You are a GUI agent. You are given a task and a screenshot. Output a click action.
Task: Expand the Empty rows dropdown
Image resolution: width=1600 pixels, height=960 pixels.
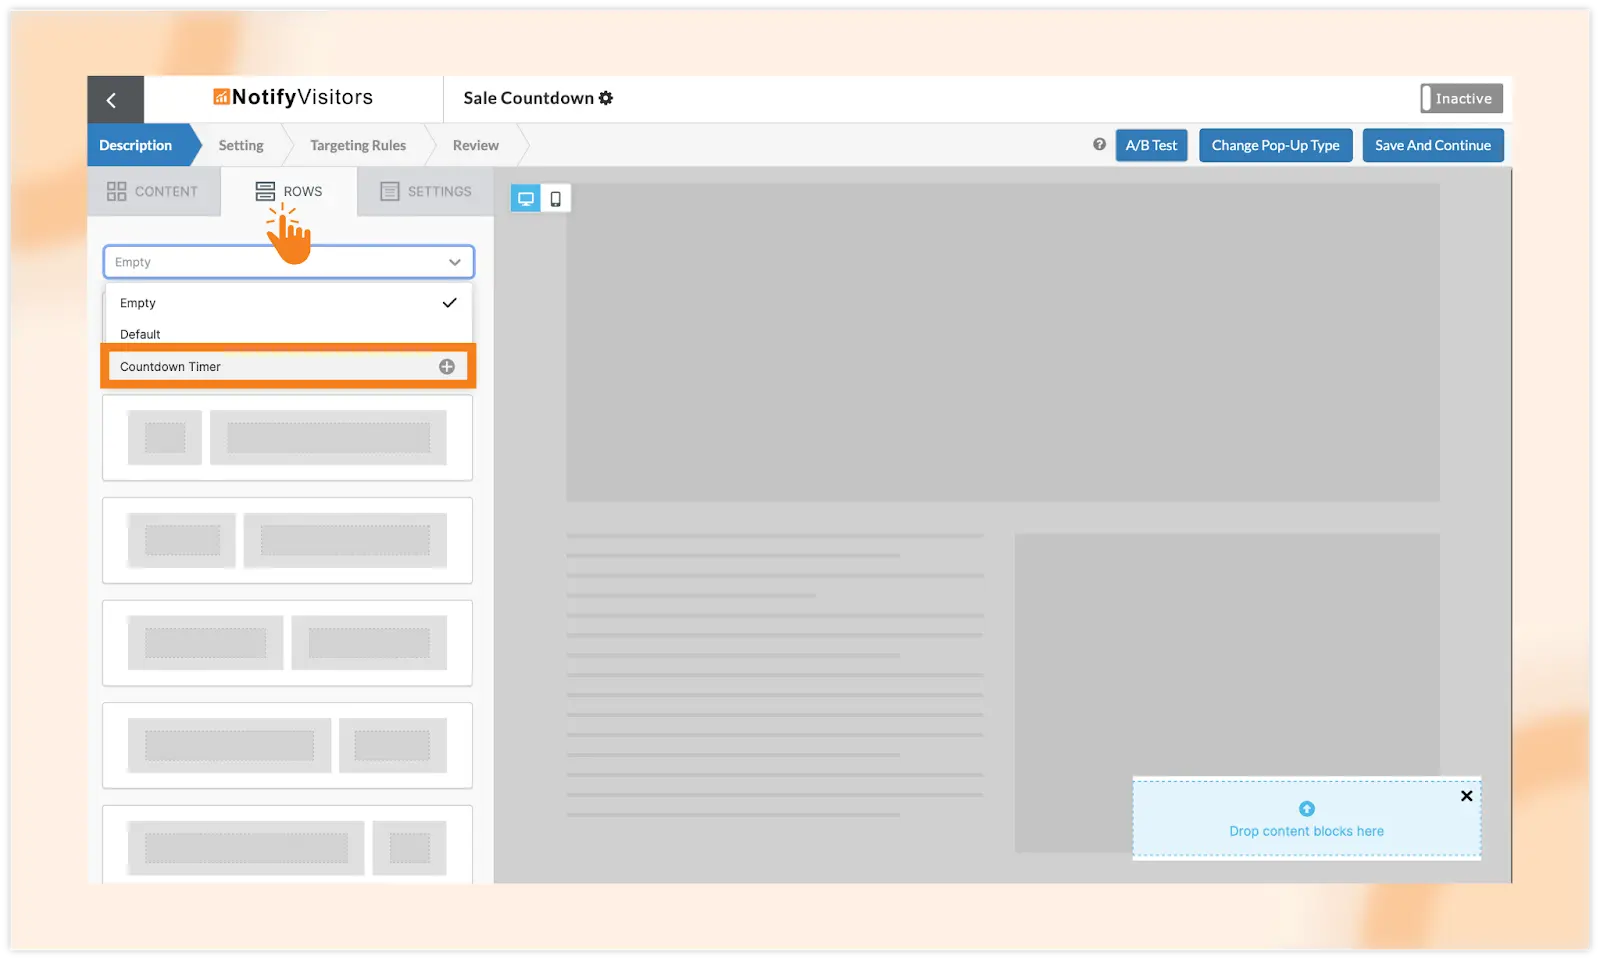coord(288,262)
